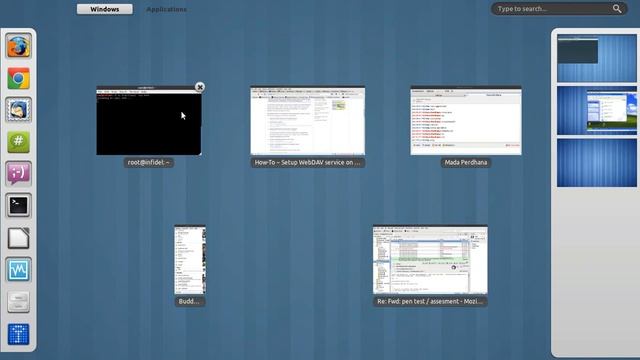
Task: Open the system monitor graph icon
Action: 18,269
